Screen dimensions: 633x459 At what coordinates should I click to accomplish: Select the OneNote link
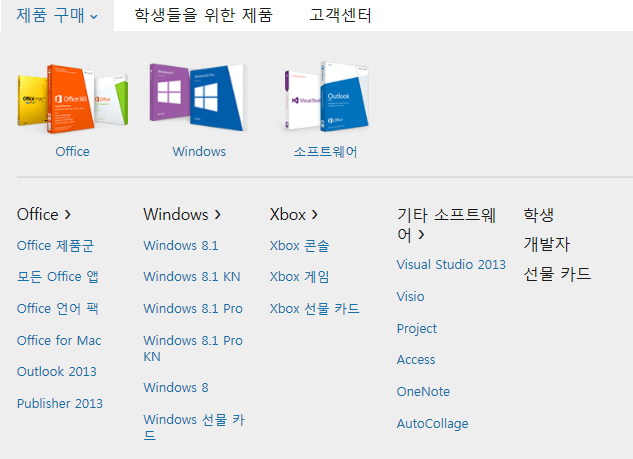(x=423, y=392)
